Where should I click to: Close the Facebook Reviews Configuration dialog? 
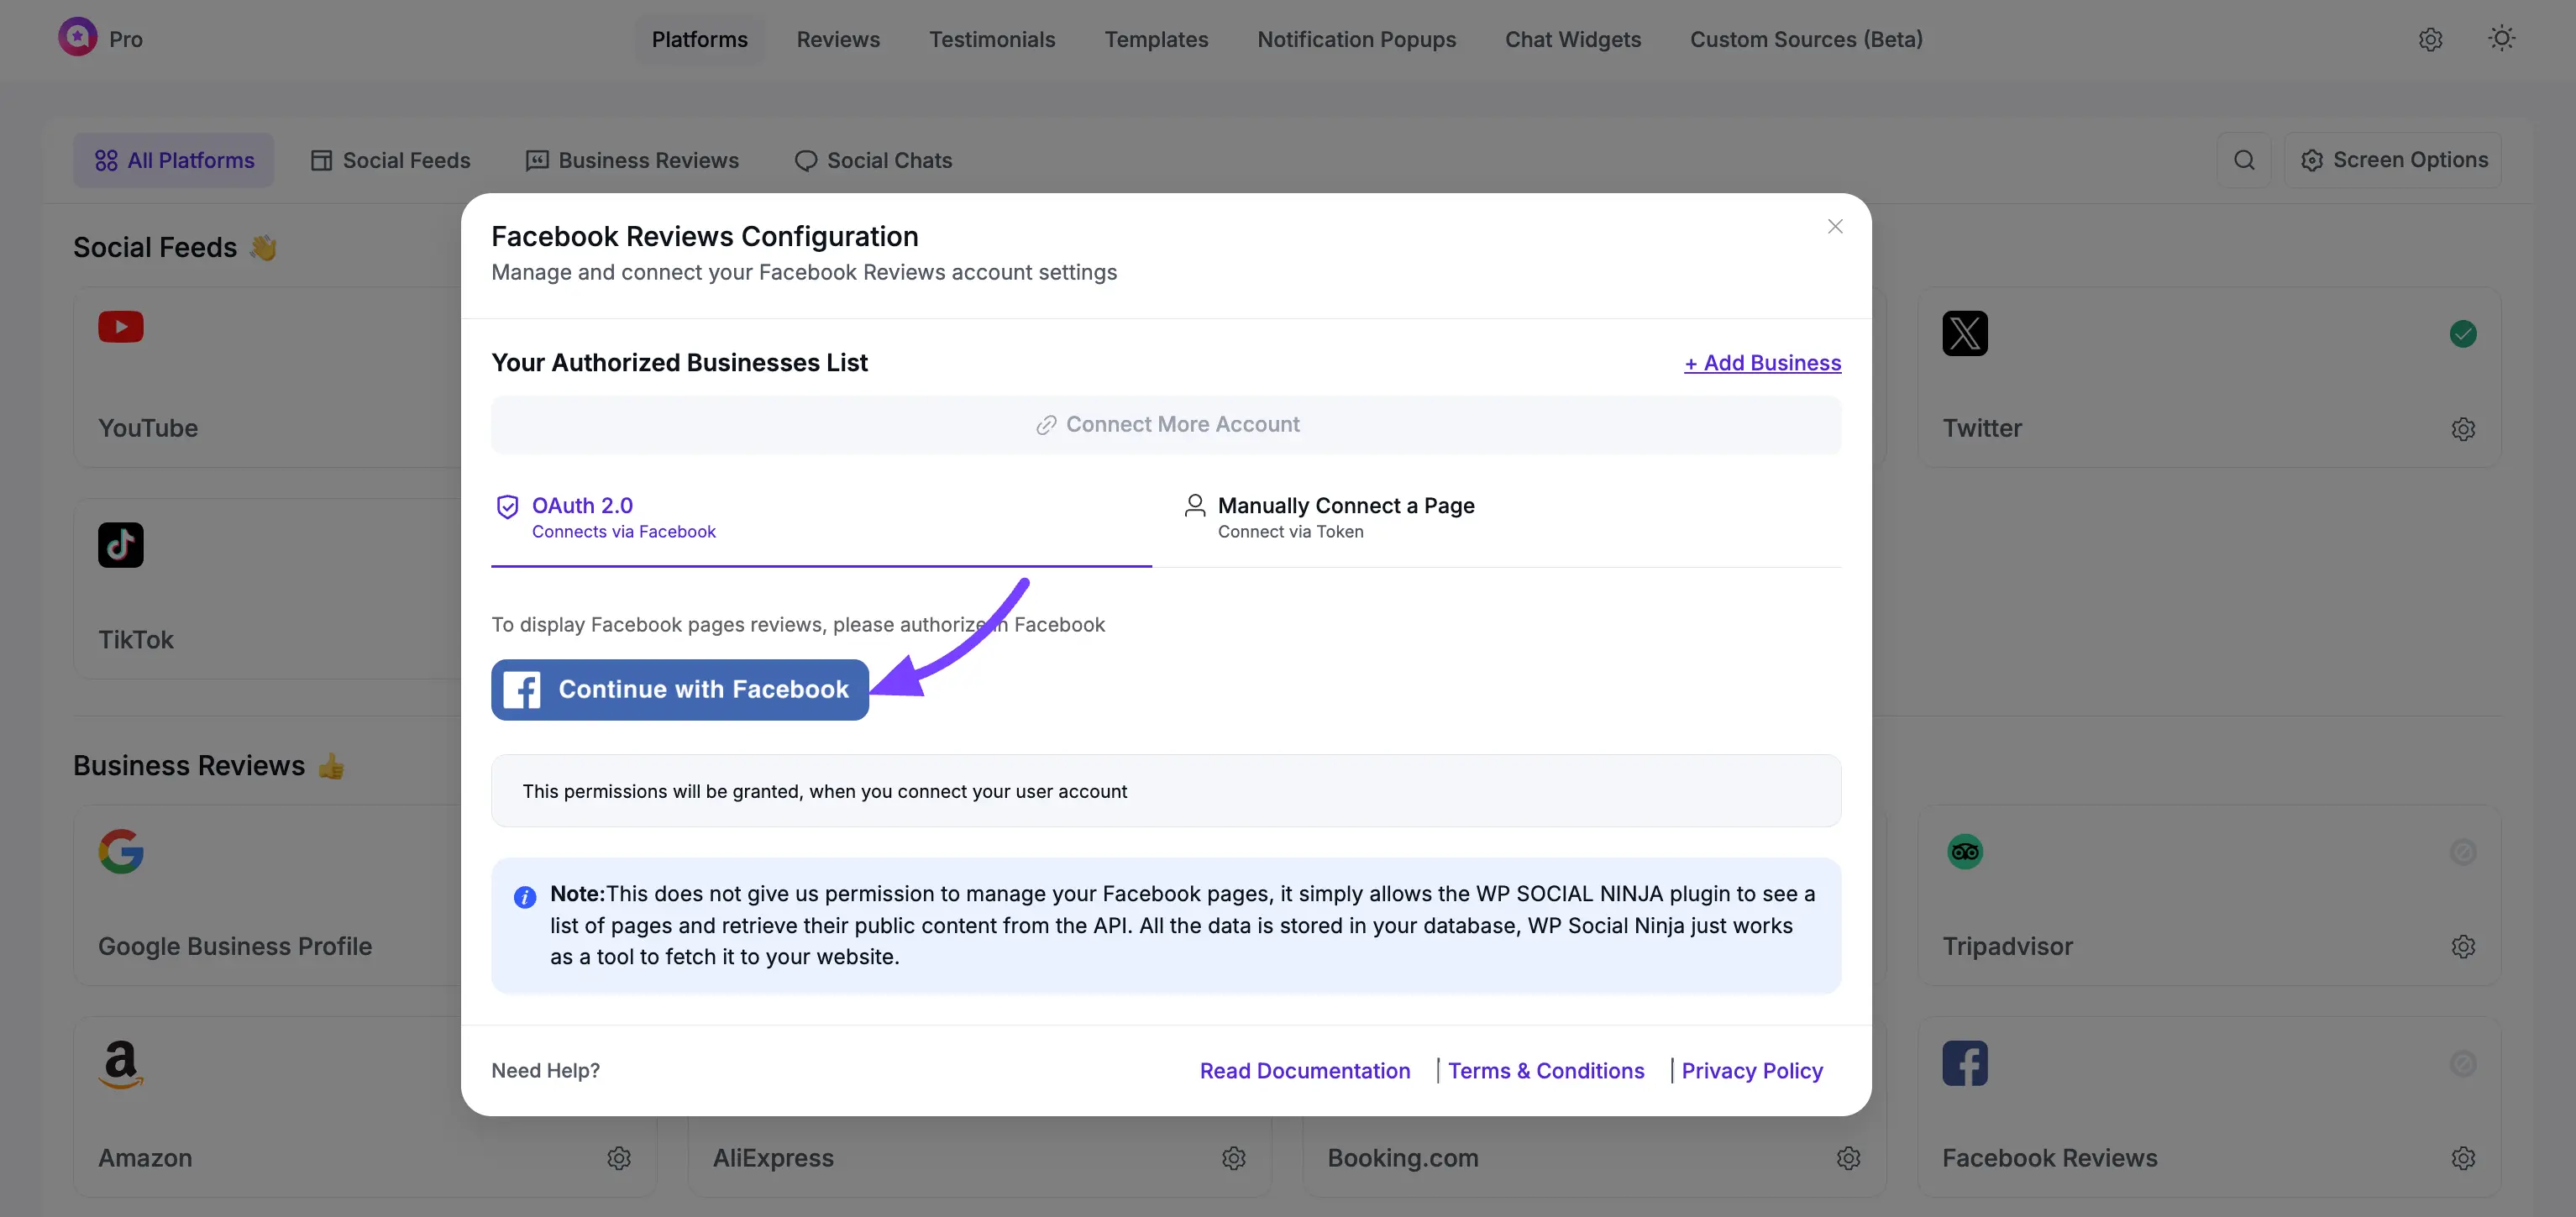pos(1834,227)
